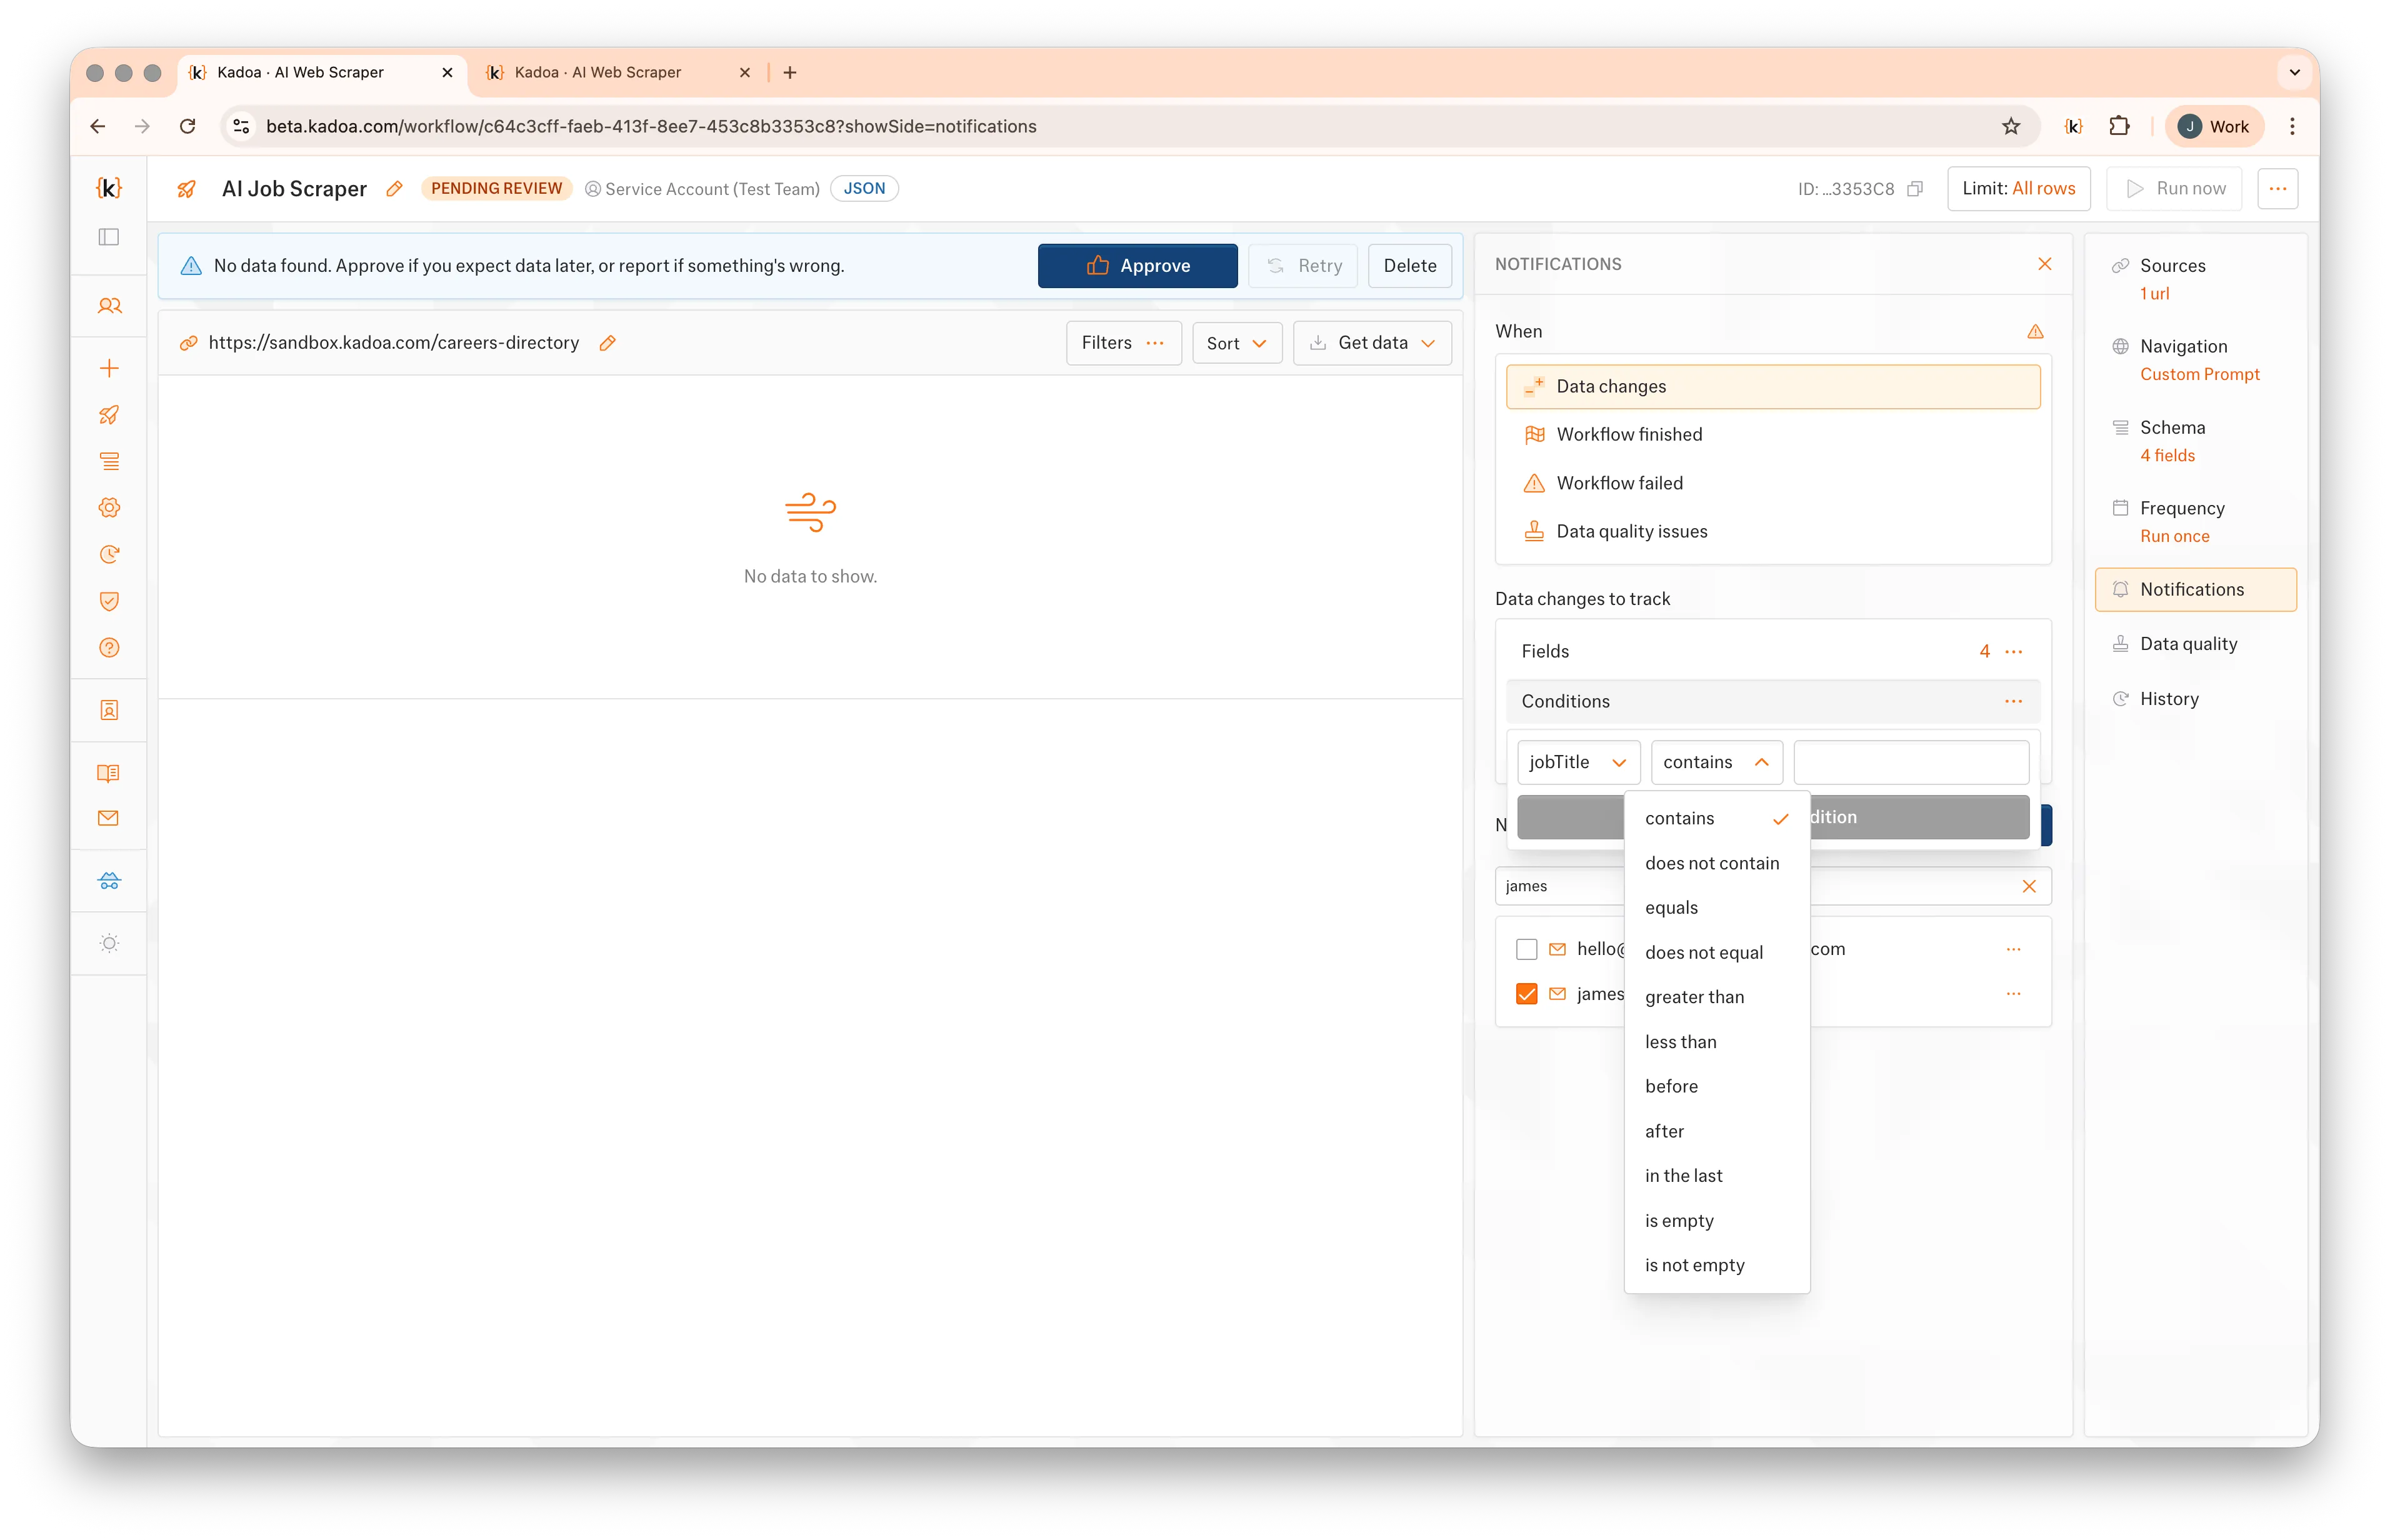This screenshot has width=2390, height=1540.
Task: Expand the browser tab search chevron
Action: [2295, 72]
